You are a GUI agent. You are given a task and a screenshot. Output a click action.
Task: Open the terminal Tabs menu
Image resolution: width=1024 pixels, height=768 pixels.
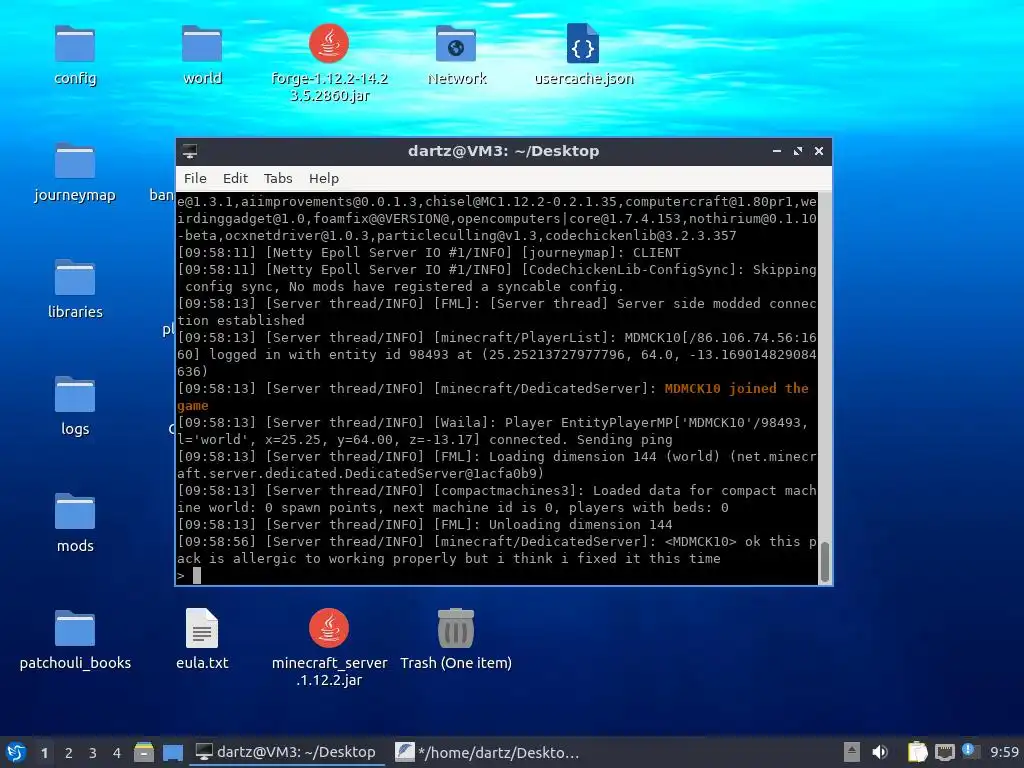click(278, 178)
